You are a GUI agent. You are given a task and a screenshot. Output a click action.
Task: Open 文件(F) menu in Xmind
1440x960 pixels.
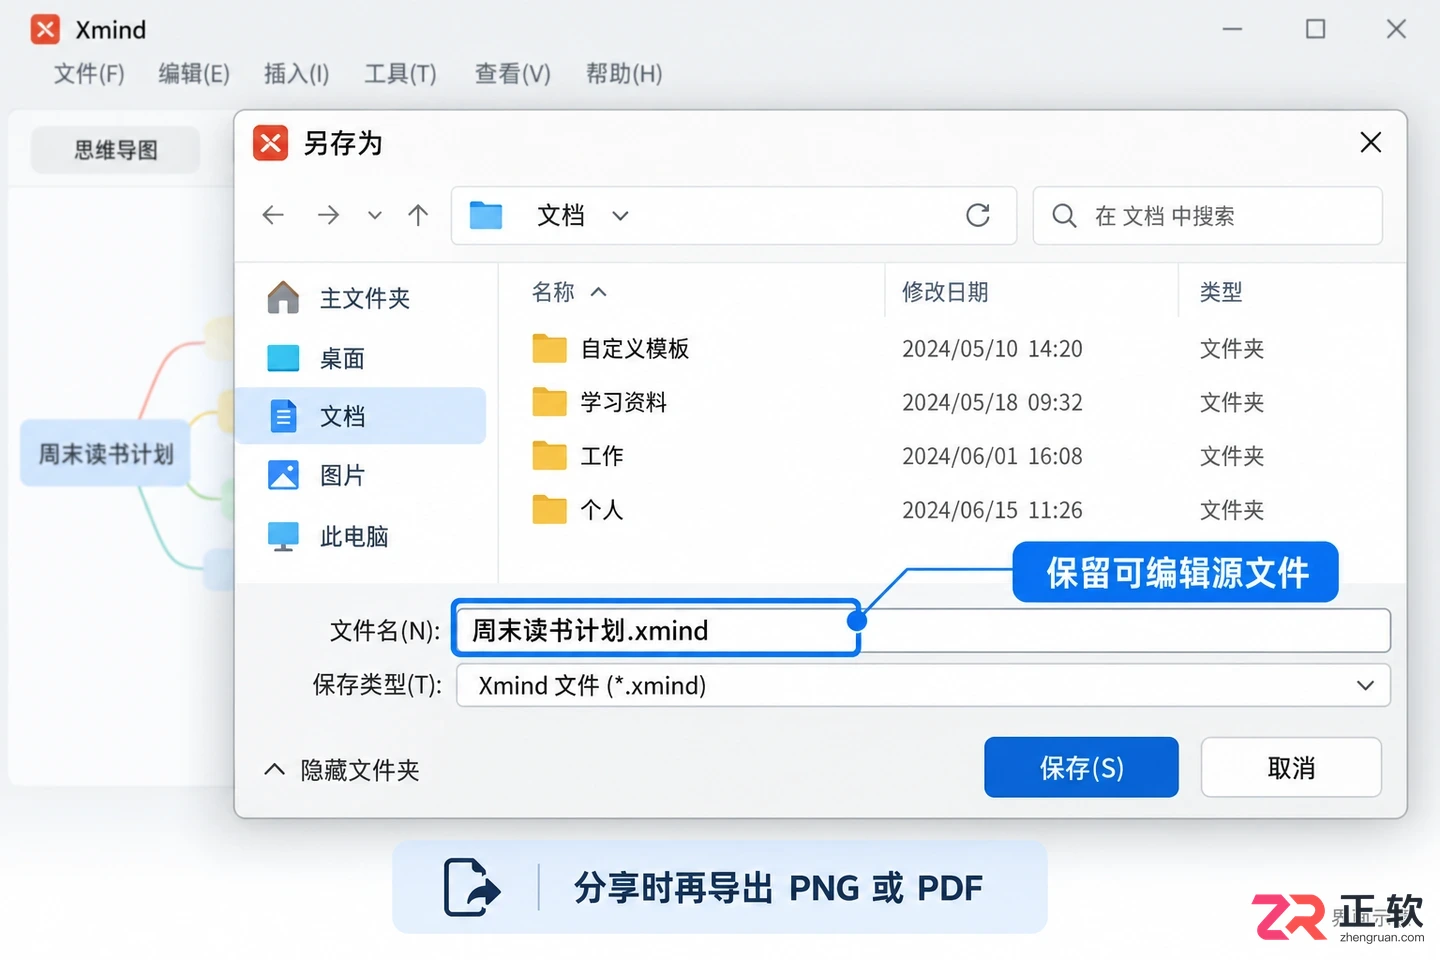pyautogui.click(x=89, y=74)
